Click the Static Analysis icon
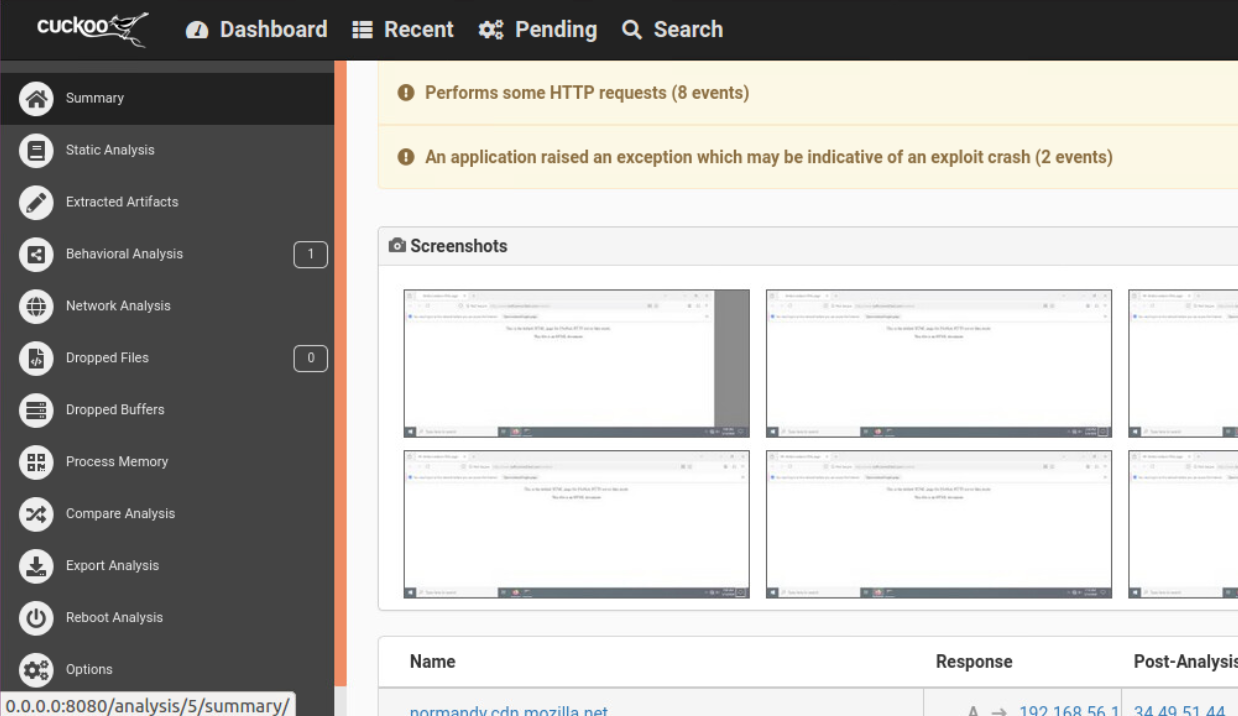This screenshot has height=716, width=1238. click(36, 150)
